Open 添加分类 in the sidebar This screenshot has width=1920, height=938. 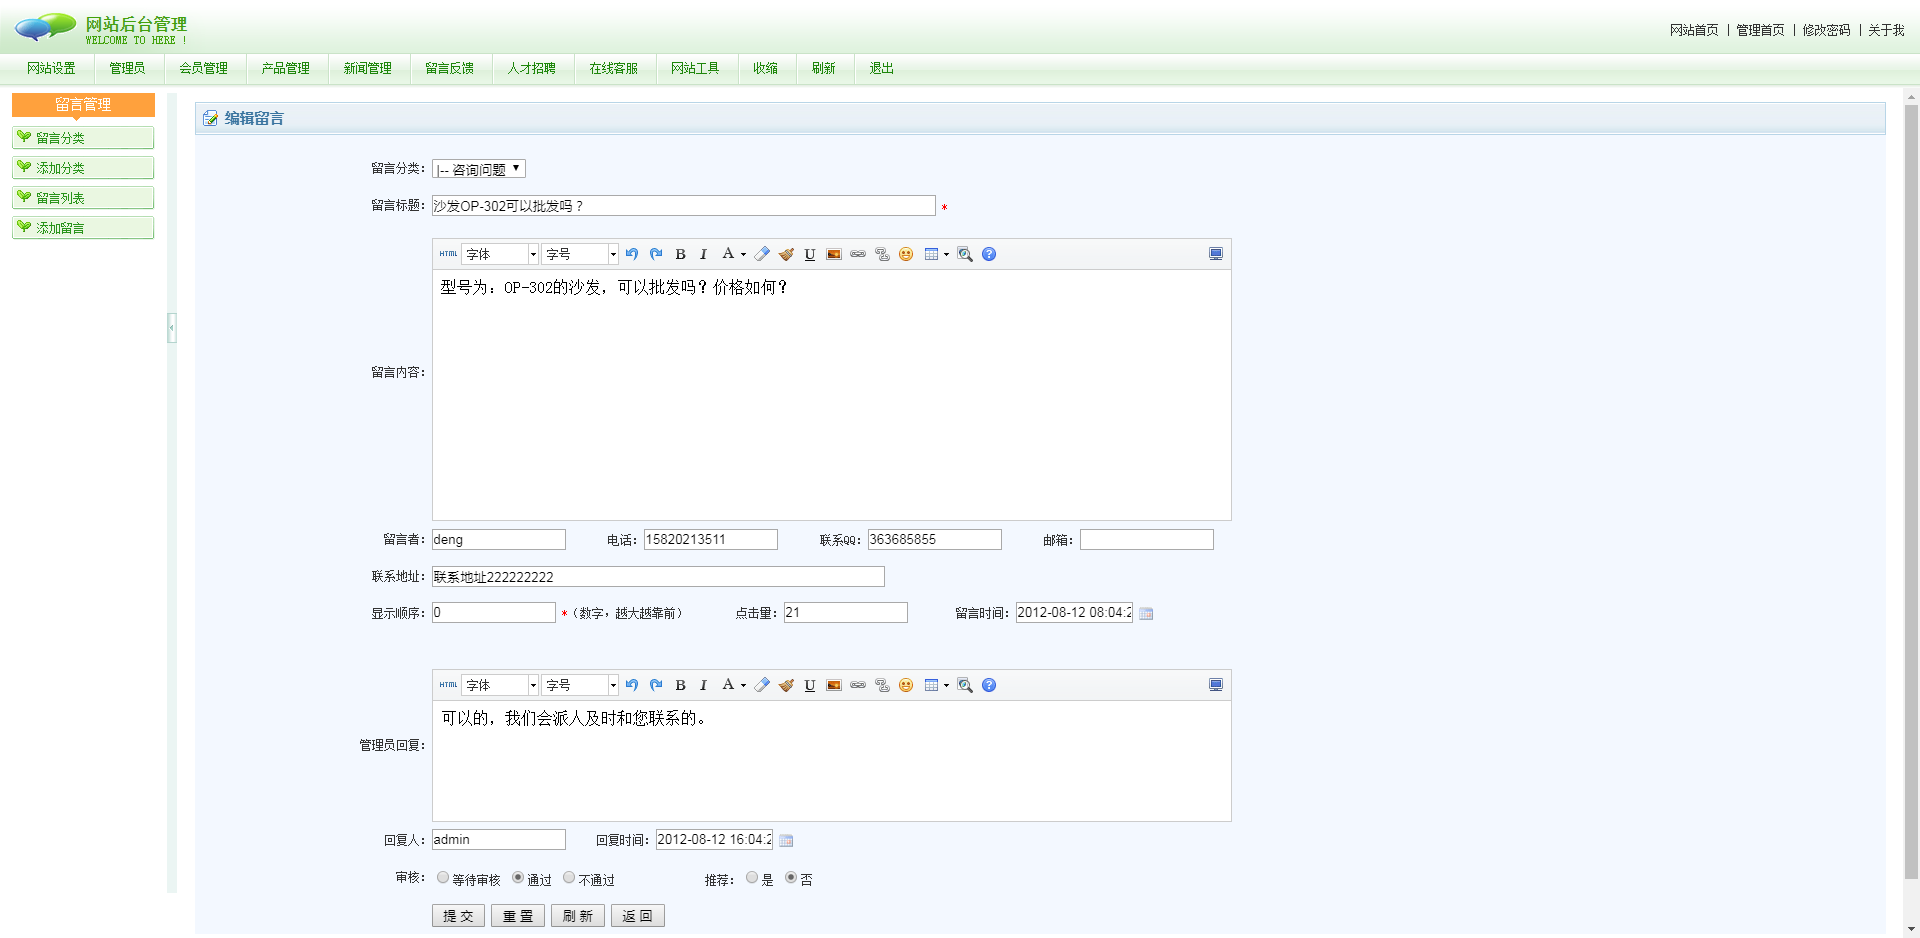pyautogui.click(x=83, y=168)
